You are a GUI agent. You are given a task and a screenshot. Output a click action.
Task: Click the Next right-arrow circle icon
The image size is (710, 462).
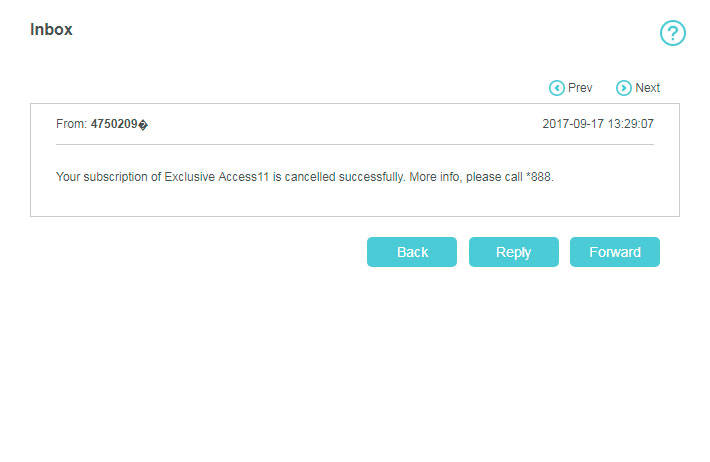click(x=624, y=88)
